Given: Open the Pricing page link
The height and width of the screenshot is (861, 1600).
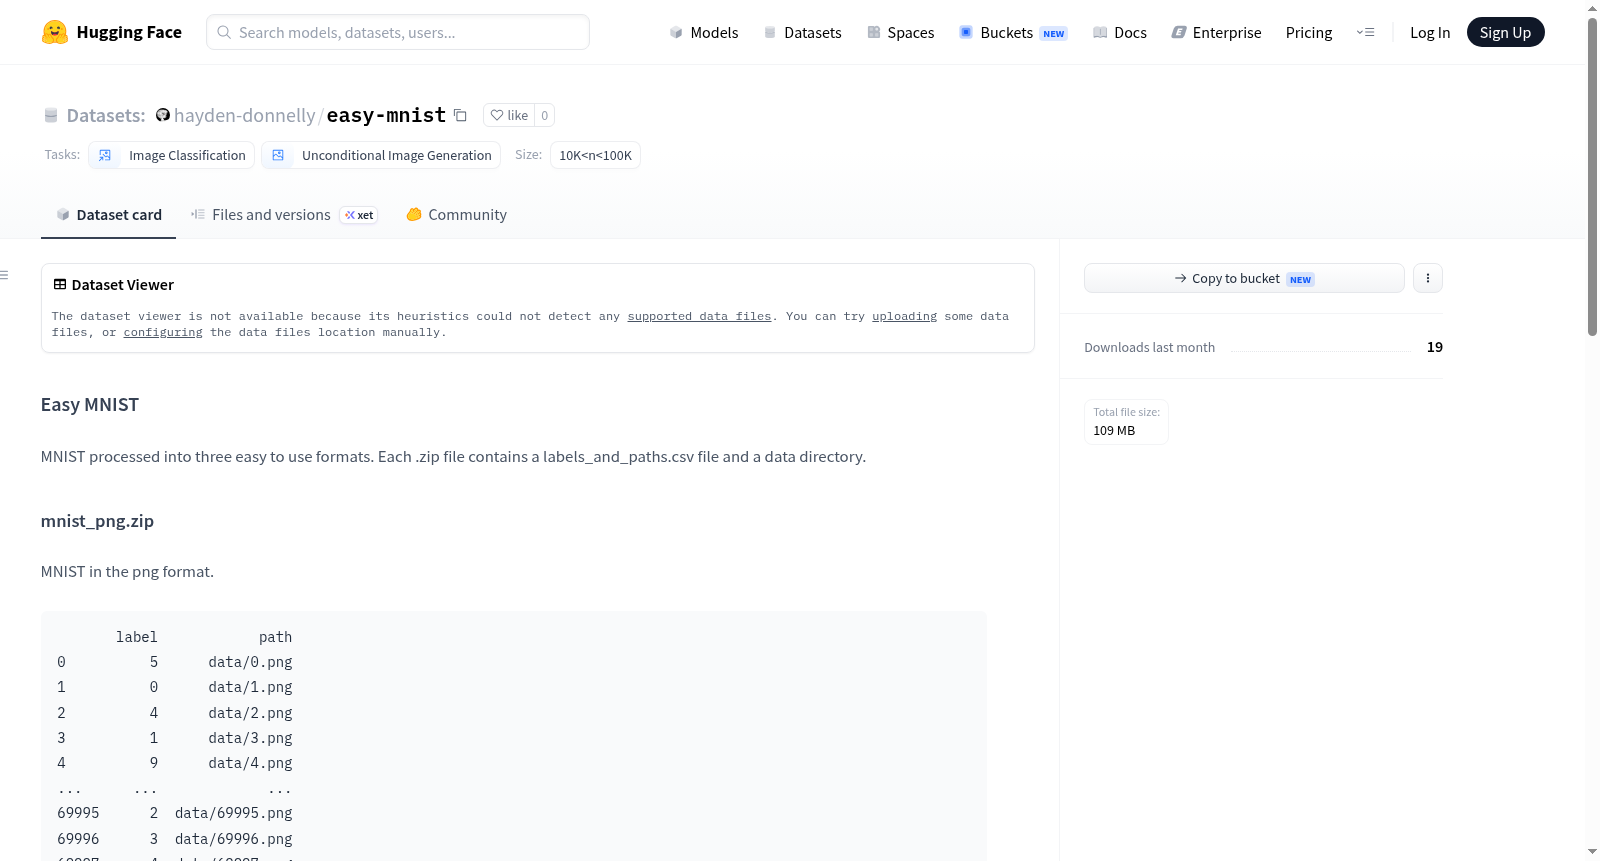Looking at the screenshot, I should tap(1309, 32).
